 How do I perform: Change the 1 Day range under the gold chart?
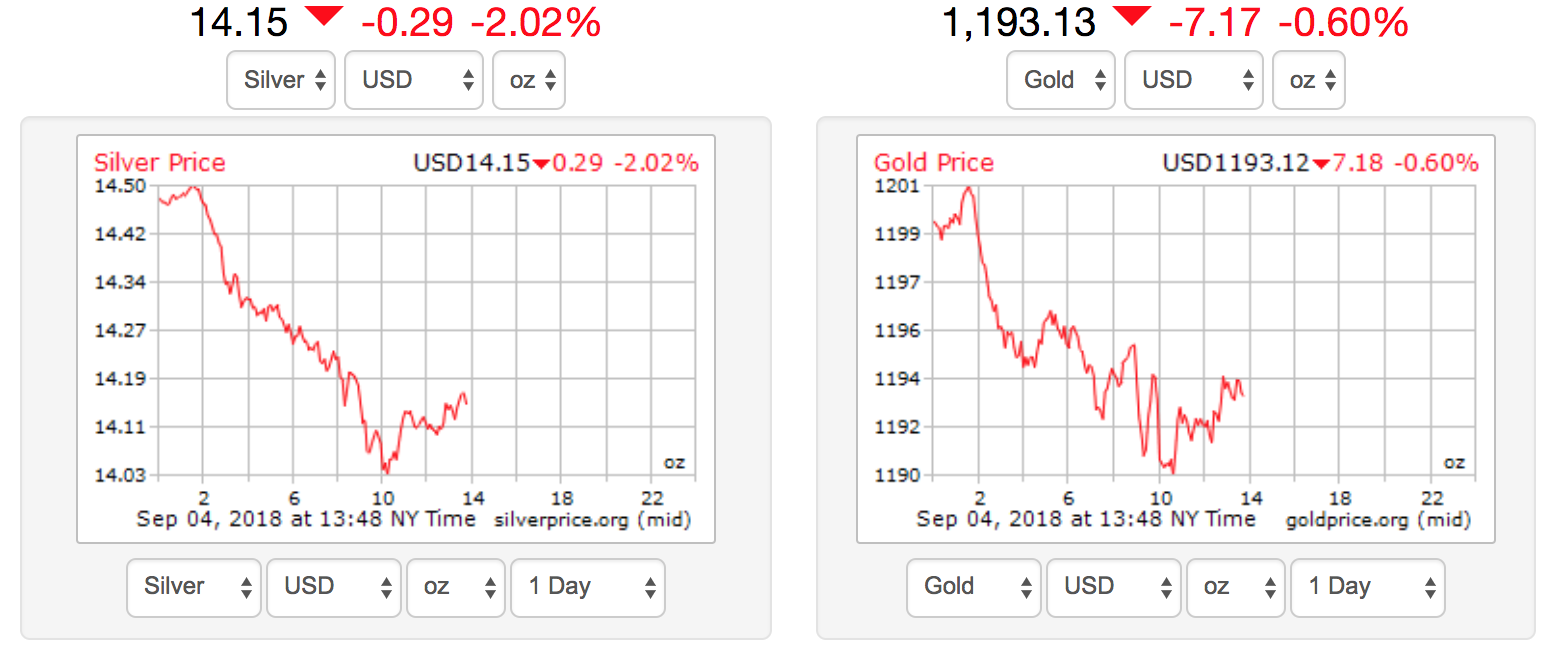coord(1367,587)
